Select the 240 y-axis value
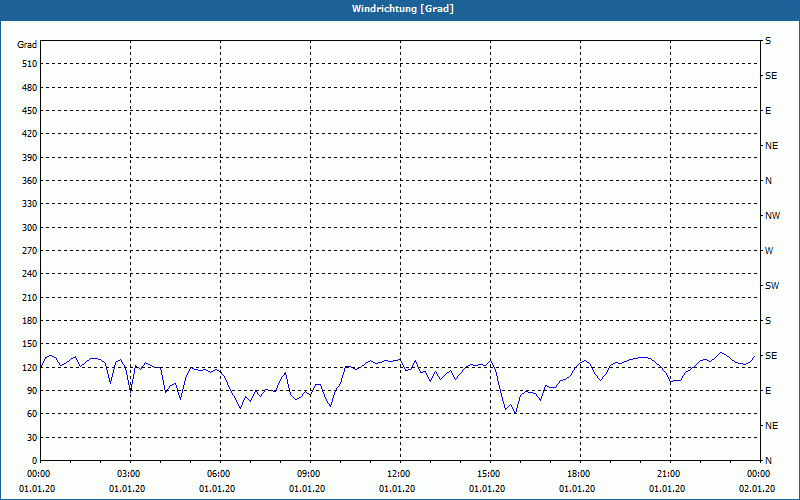 tap(30, 274)
